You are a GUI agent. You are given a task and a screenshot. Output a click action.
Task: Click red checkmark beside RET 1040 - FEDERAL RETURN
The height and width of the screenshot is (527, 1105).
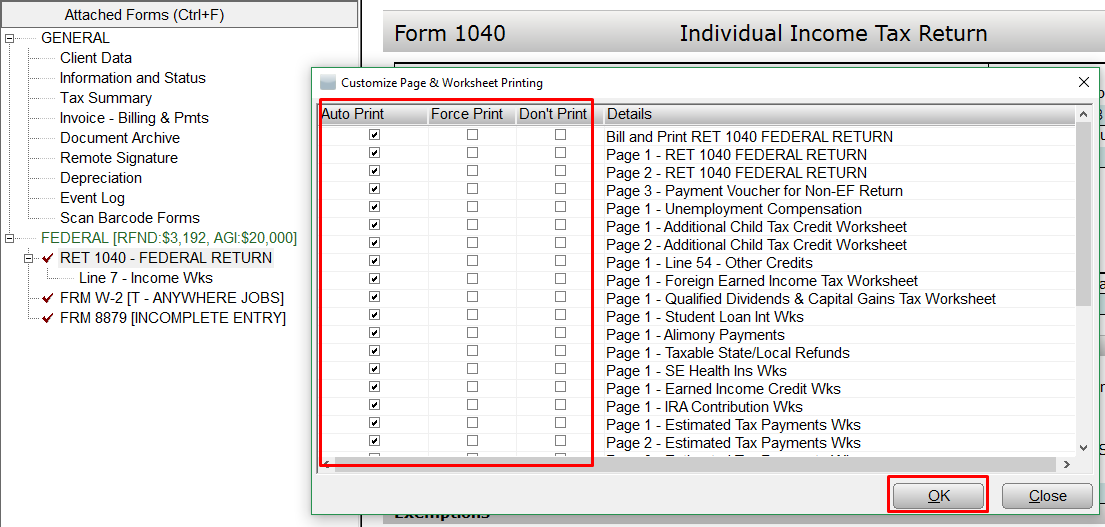tap(48, 258)
